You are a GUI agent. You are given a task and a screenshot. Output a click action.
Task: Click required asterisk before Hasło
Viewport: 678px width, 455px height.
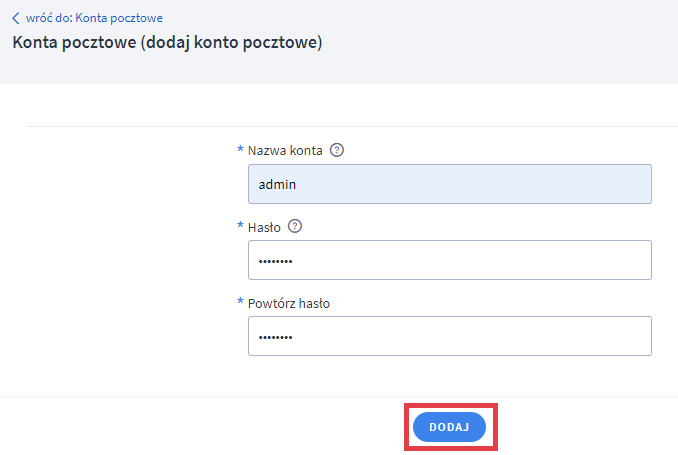coord(240,226)
